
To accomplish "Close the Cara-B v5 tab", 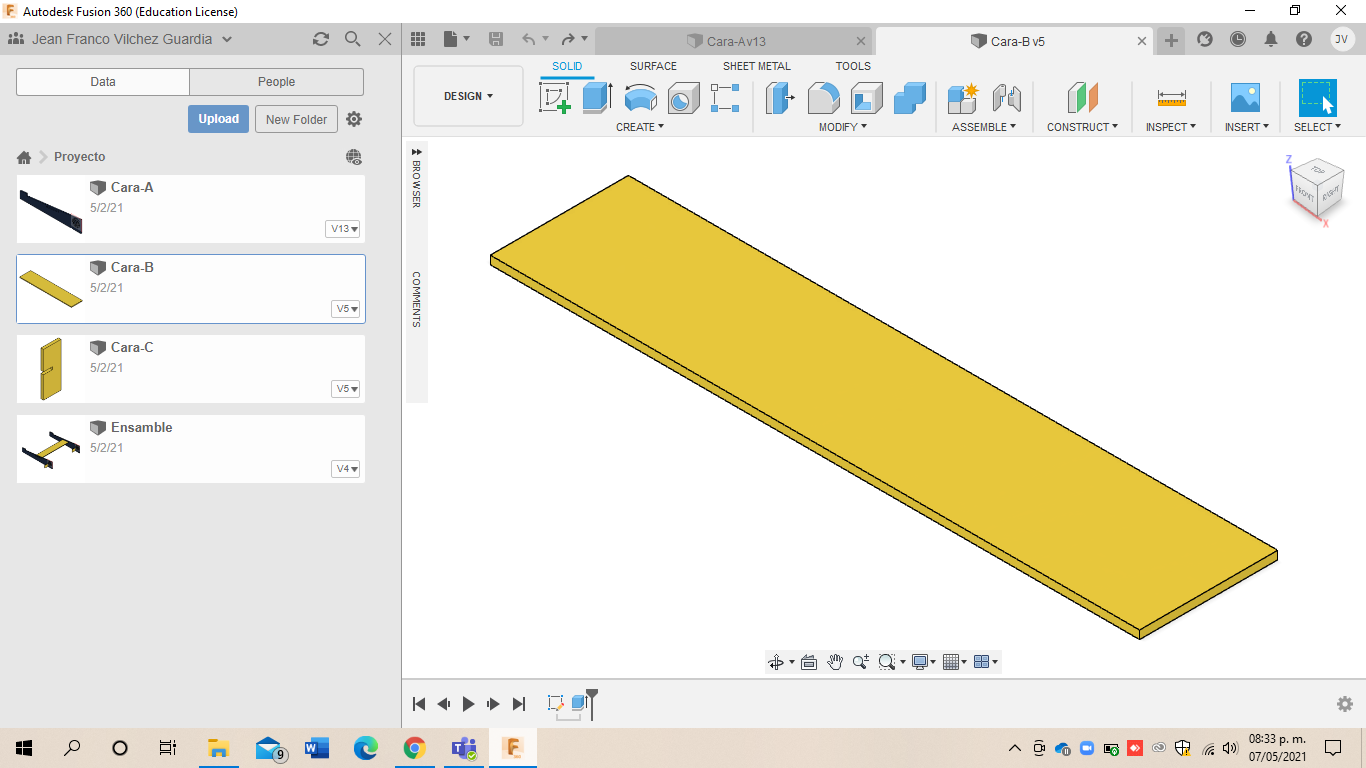I will 1143,41.
